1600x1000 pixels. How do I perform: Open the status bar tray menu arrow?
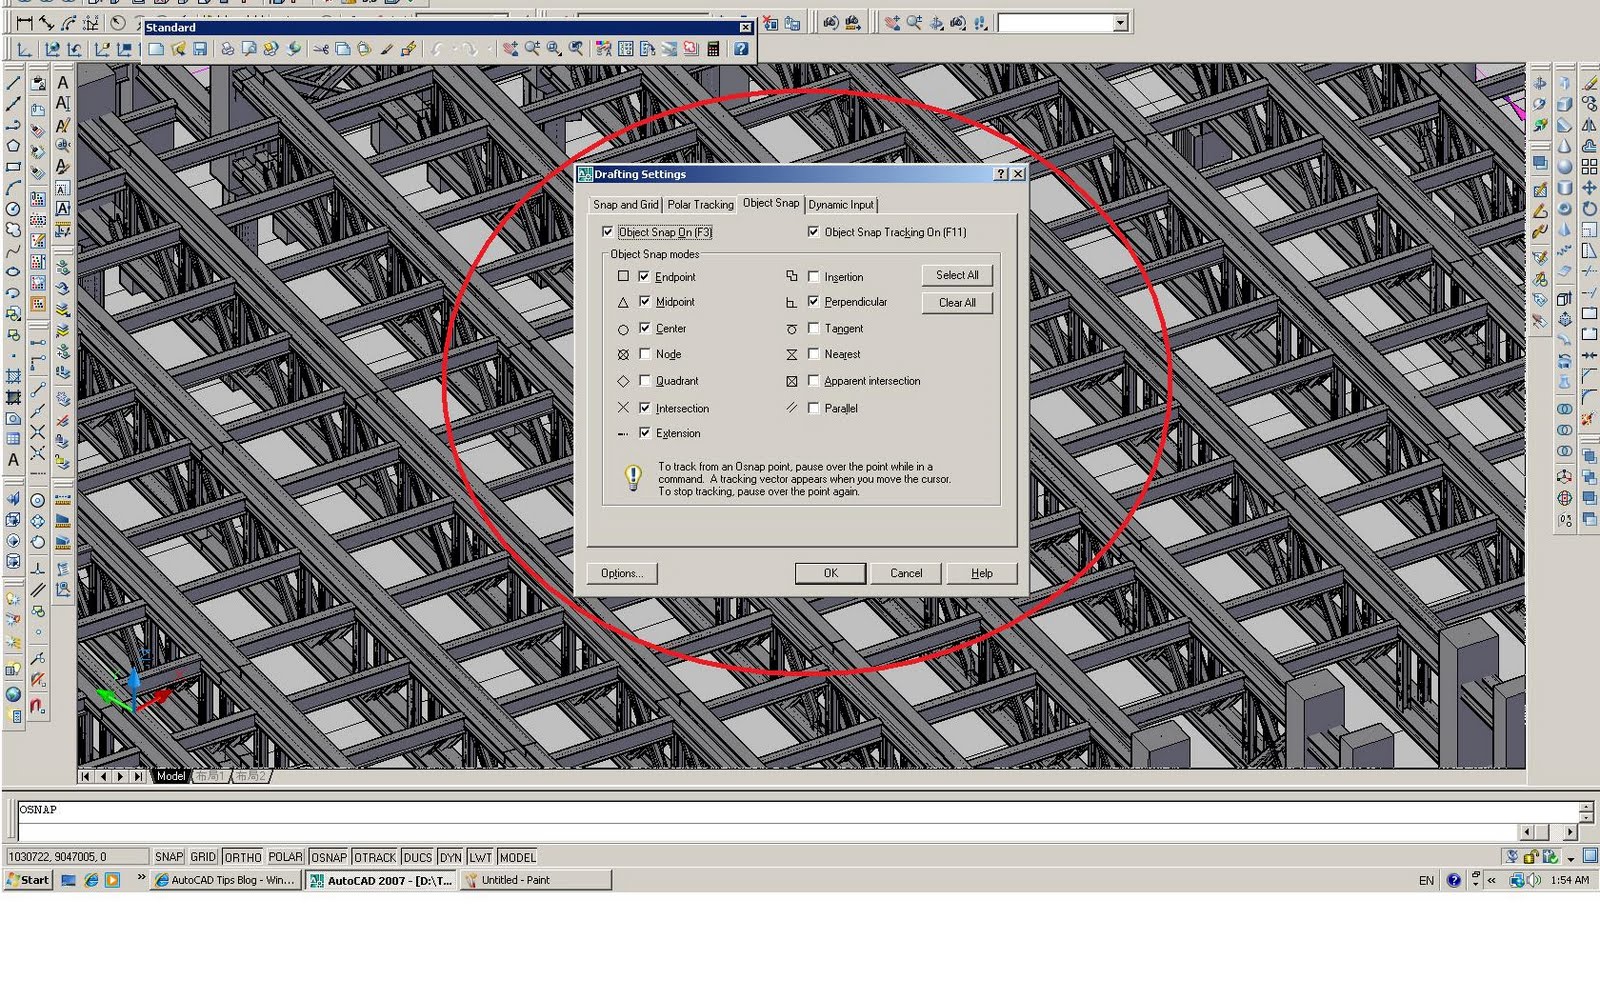point(1571,858)
